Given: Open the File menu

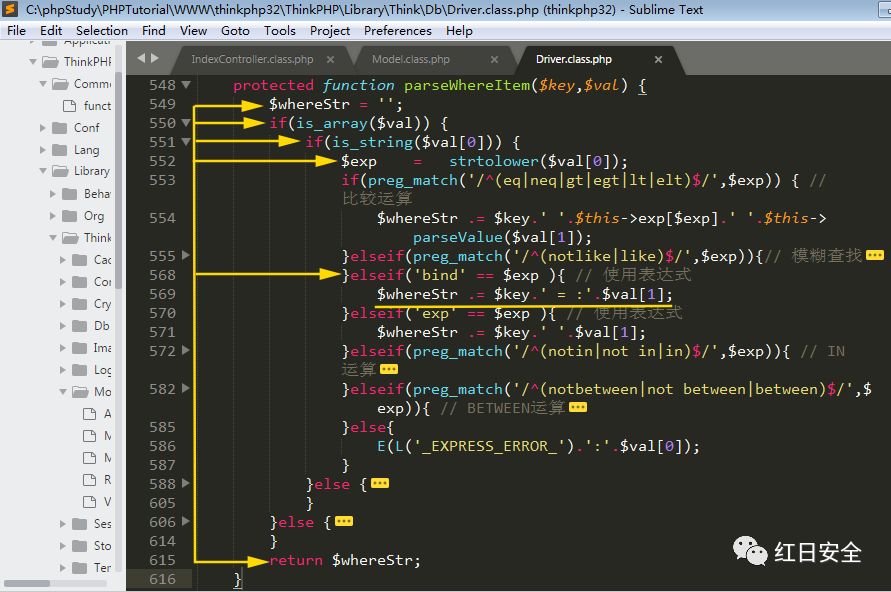Looking at the screenshot, I should 16,31.
